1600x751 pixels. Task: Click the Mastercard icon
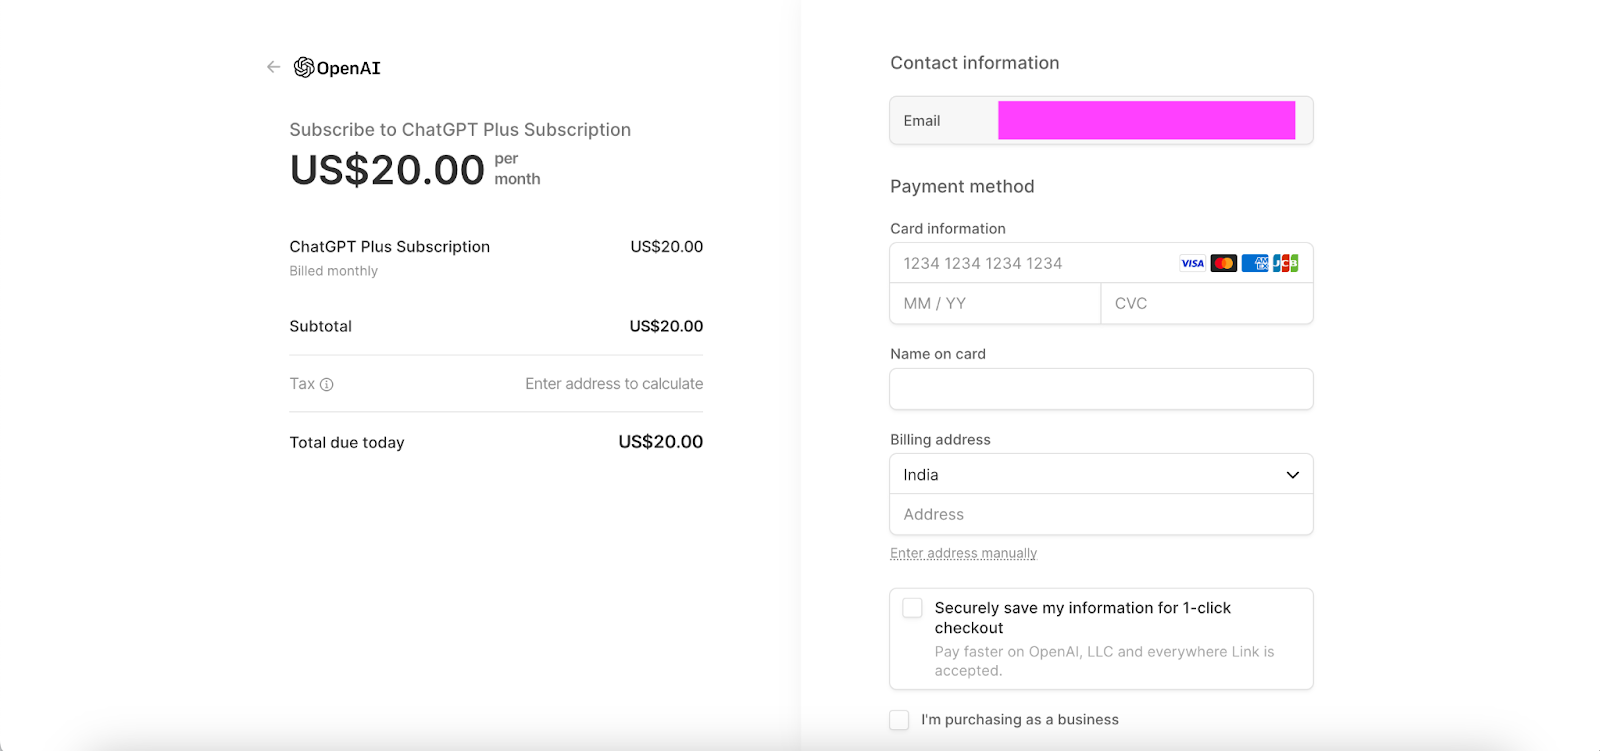(x=1224, y=263)
